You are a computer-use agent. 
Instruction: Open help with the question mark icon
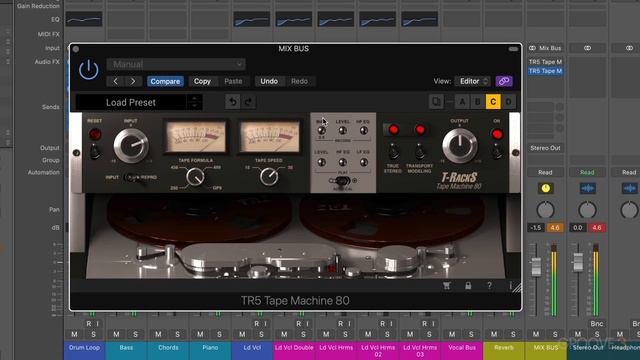tap(489, 286)
